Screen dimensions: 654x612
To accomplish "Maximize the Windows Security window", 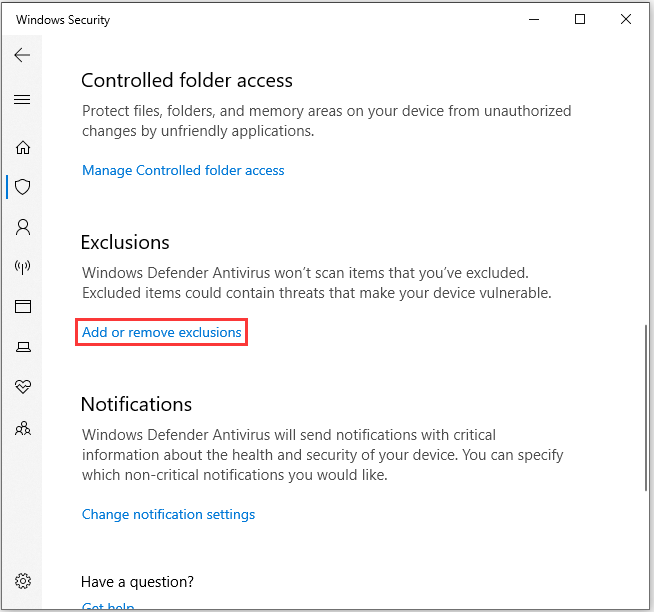I will [x=580, y=19].
